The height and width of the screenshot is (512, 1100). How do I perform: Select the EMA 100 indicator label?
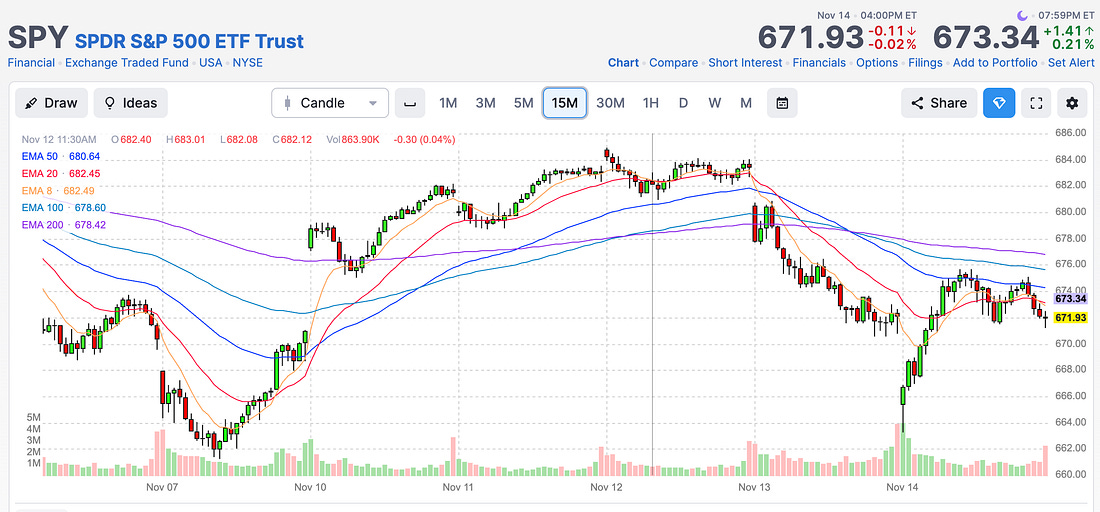[x=64, y=208]
